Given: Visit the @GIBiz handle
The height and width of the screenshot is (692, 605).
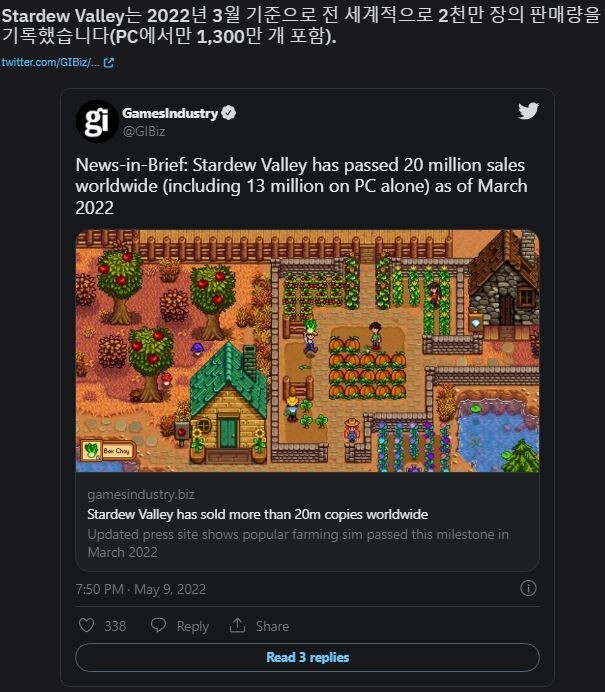Looking at the screenshot, I should click(143, 130).
